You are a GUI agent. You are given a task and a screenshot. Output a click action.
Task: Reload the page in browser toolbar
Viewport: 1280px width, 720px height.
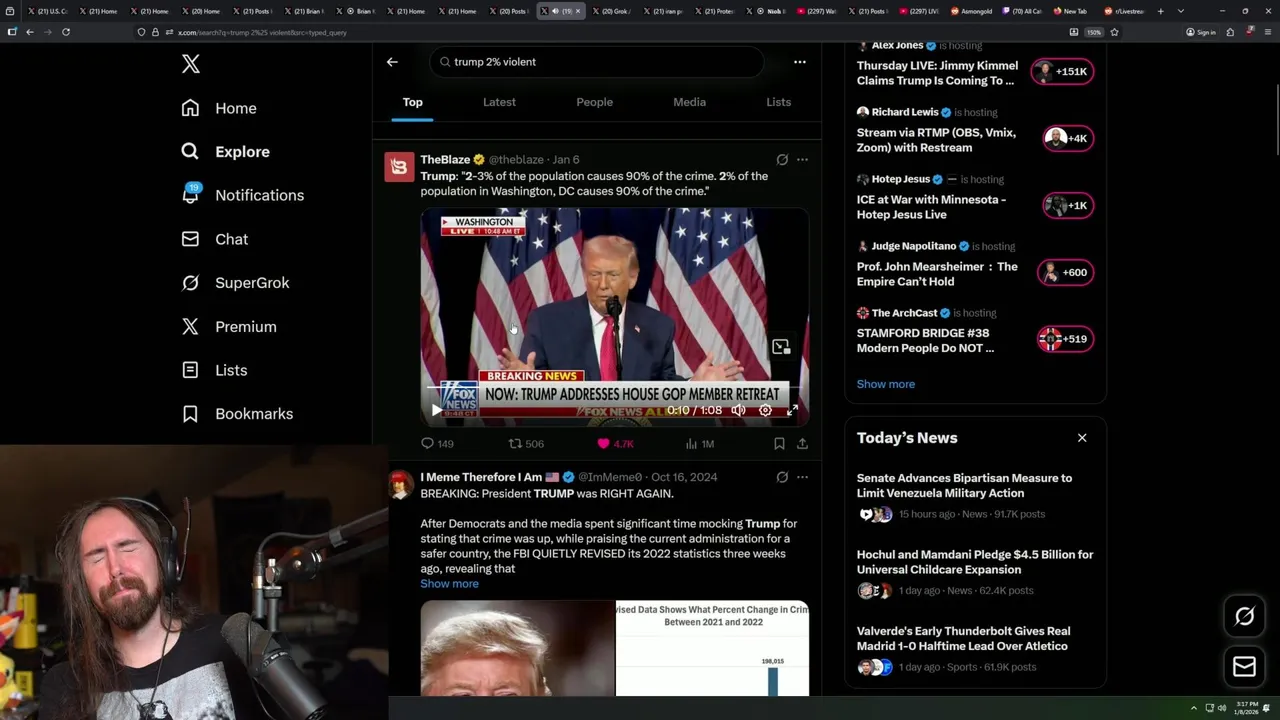point(66,32)
